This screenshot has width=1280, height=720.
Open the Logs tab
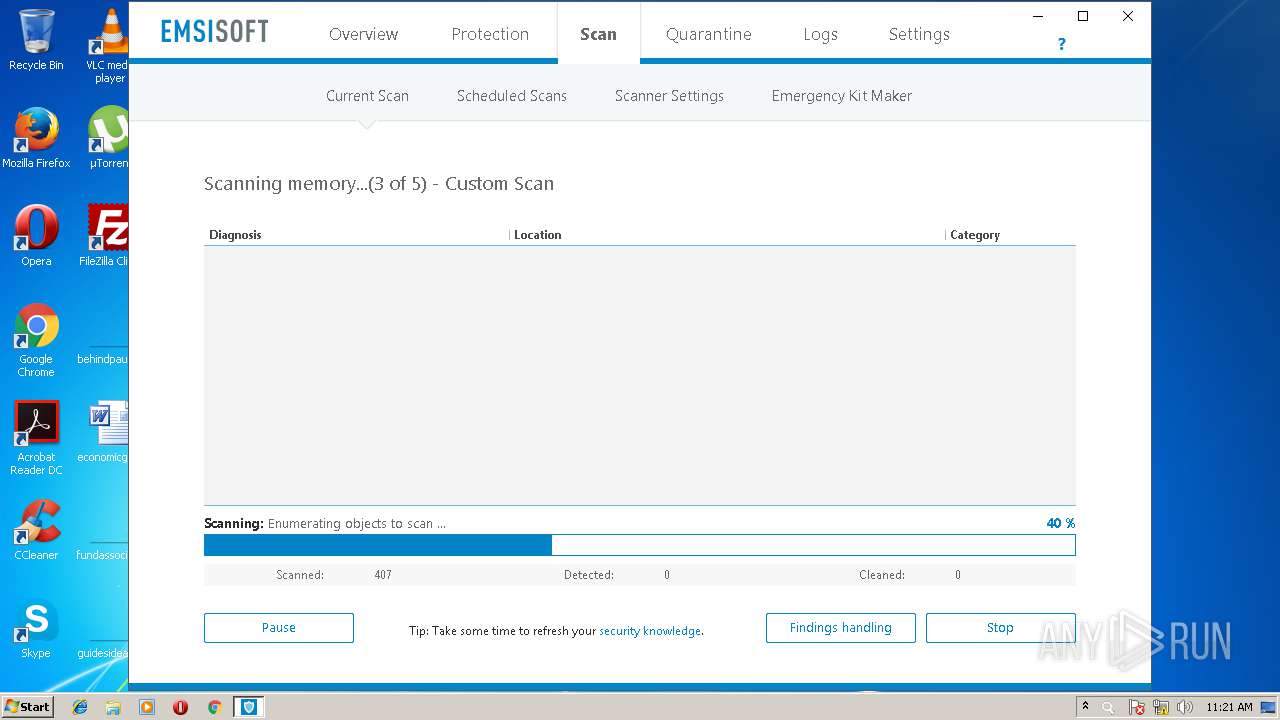pos(820,34)
